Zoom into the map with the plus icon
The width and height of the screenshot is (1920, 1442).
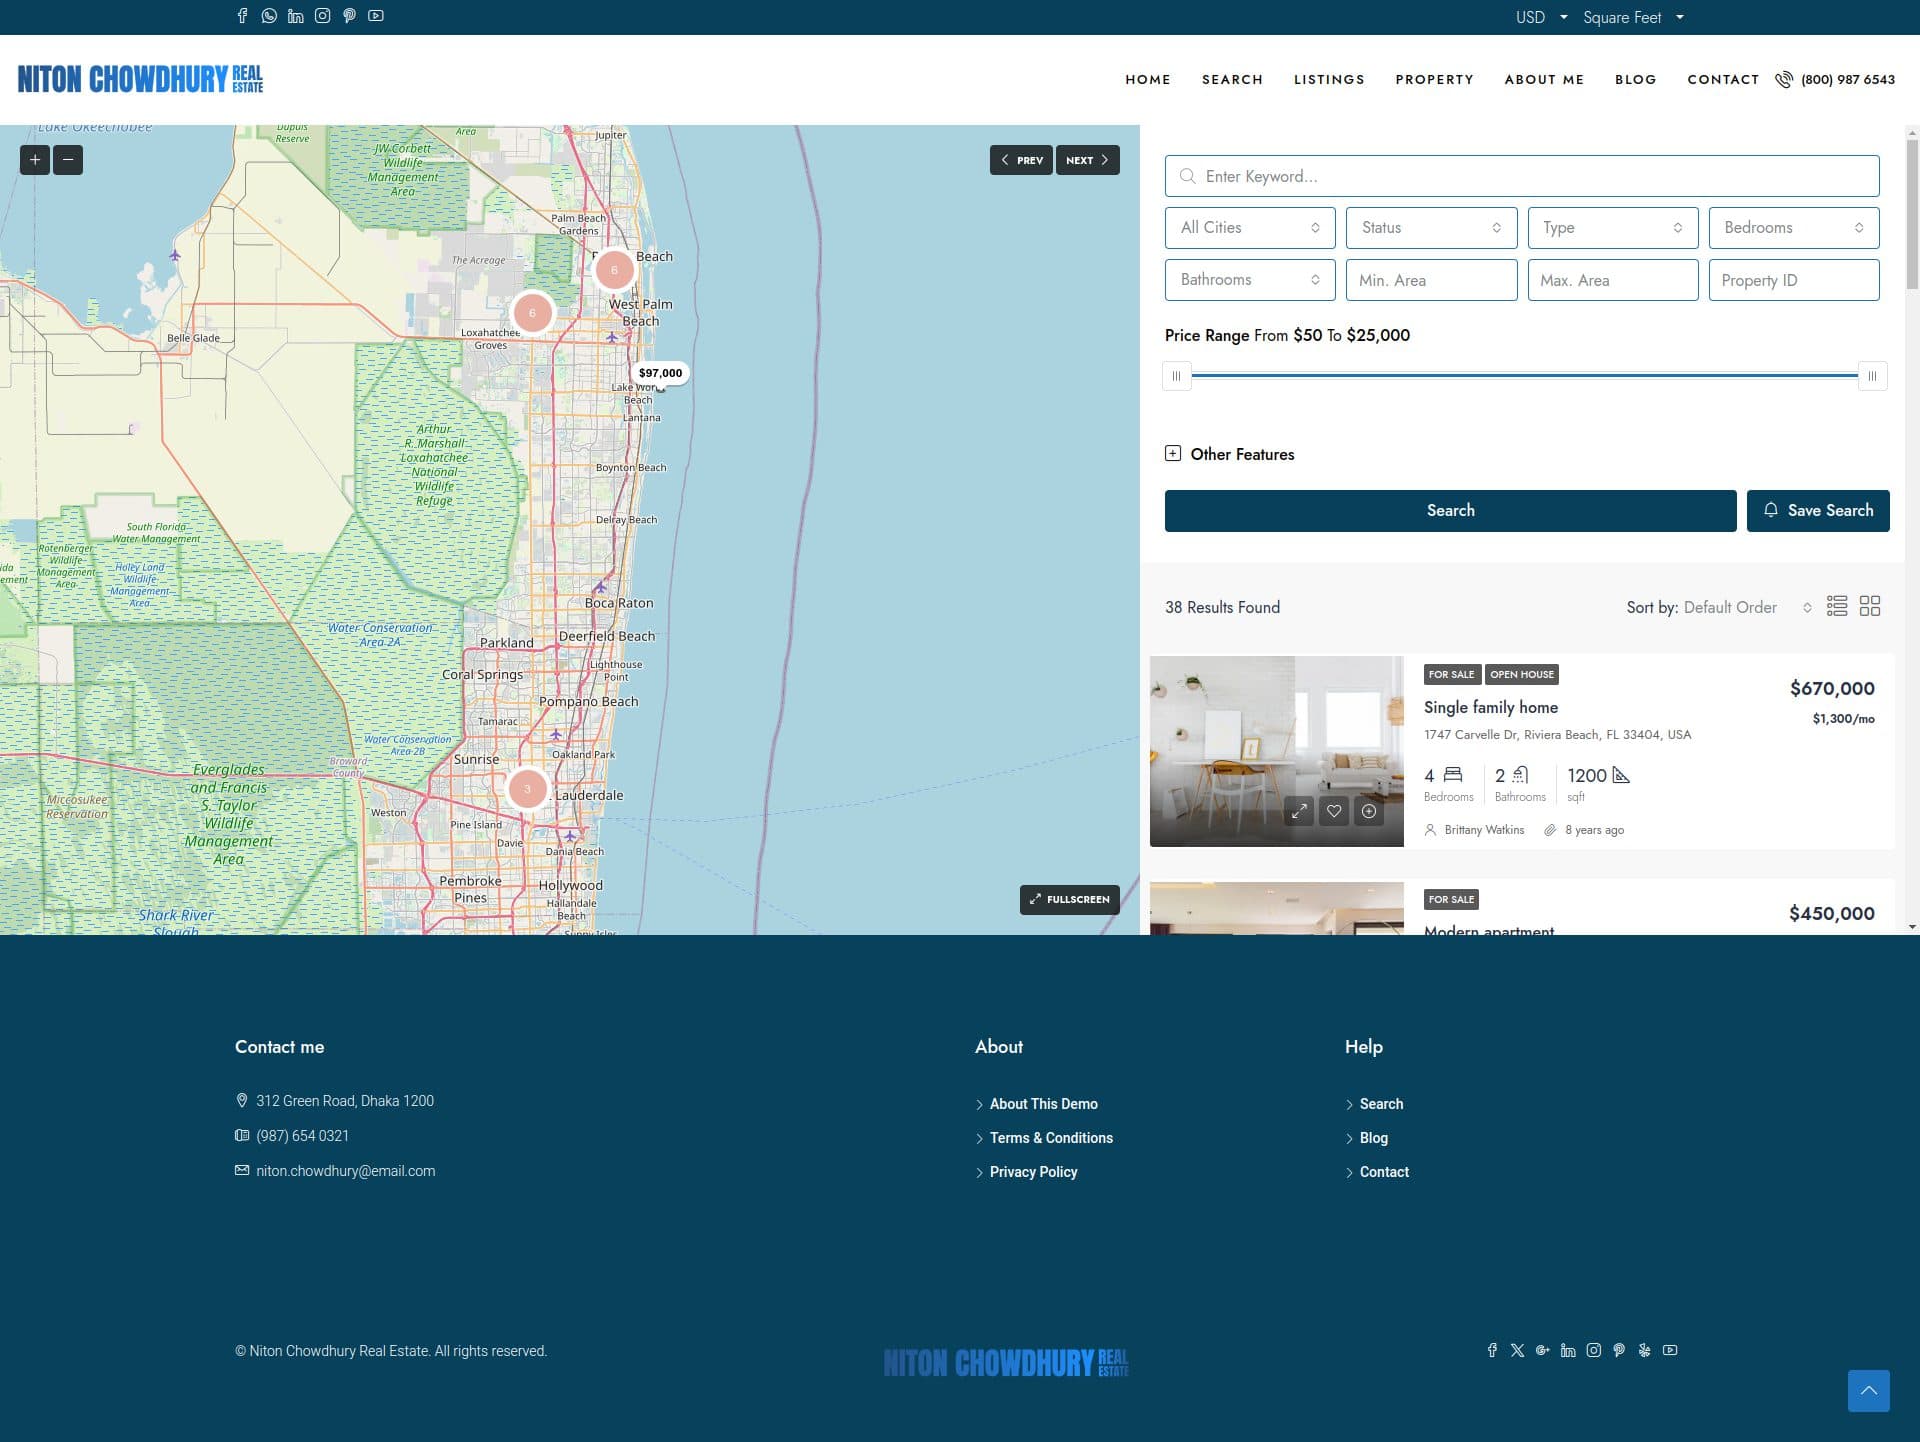coord(34,159)
